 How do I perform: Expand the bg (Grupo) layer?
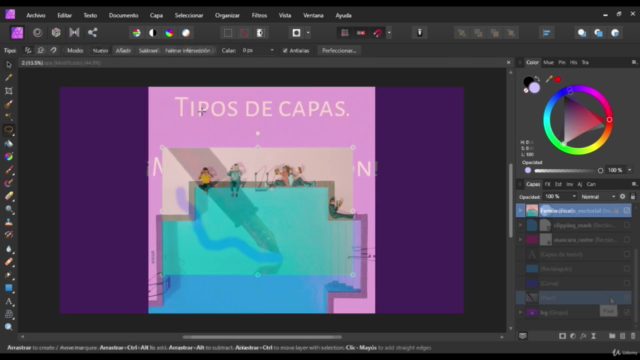point(520,312)
